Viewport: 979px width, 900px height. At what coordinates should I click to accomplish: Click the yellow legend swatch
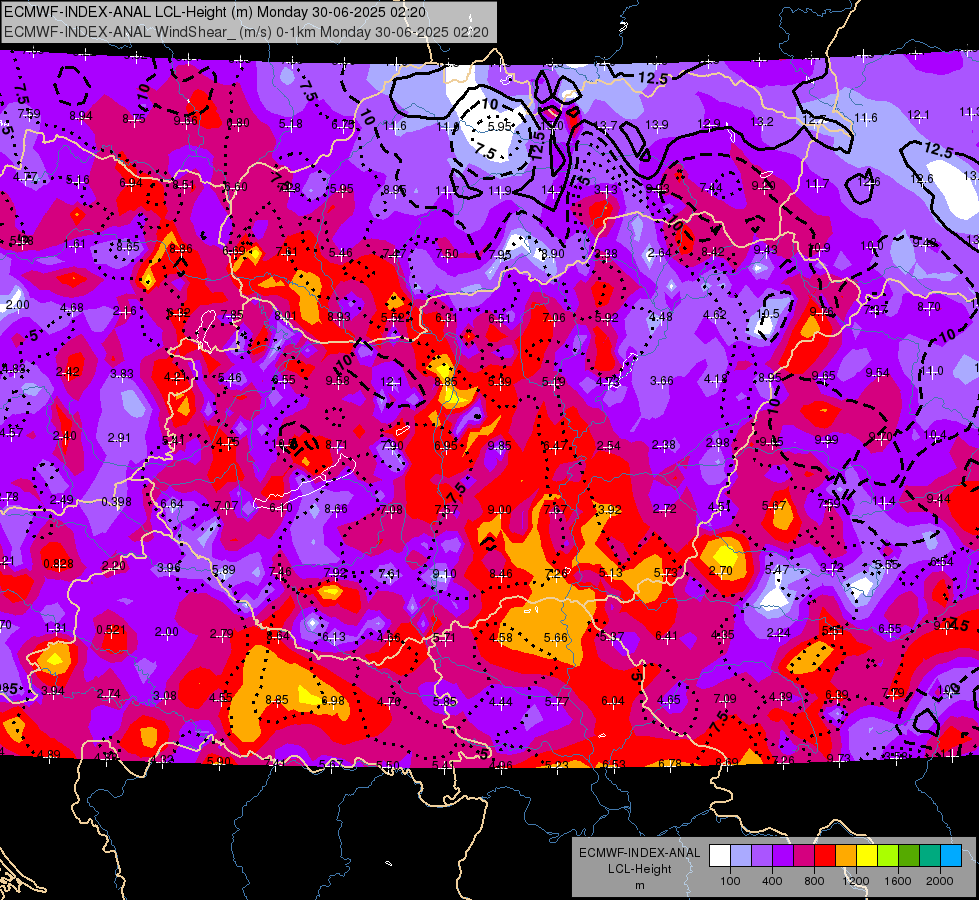point(867,856)
